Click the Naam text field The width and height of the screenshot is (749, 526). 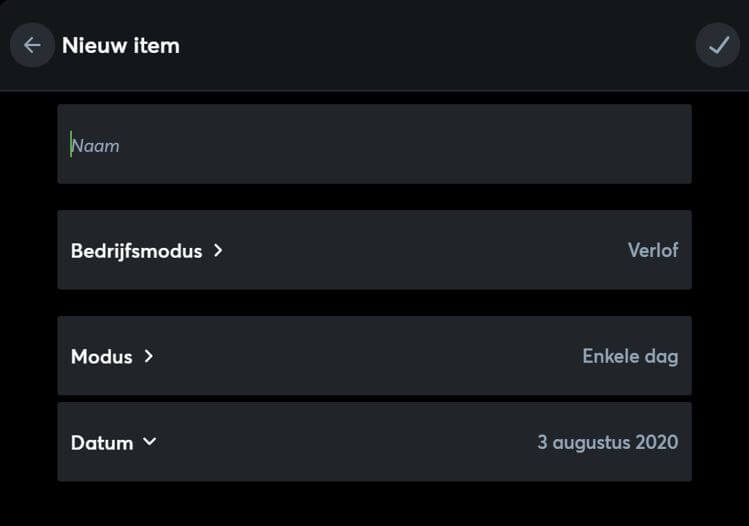pos(374,144)
